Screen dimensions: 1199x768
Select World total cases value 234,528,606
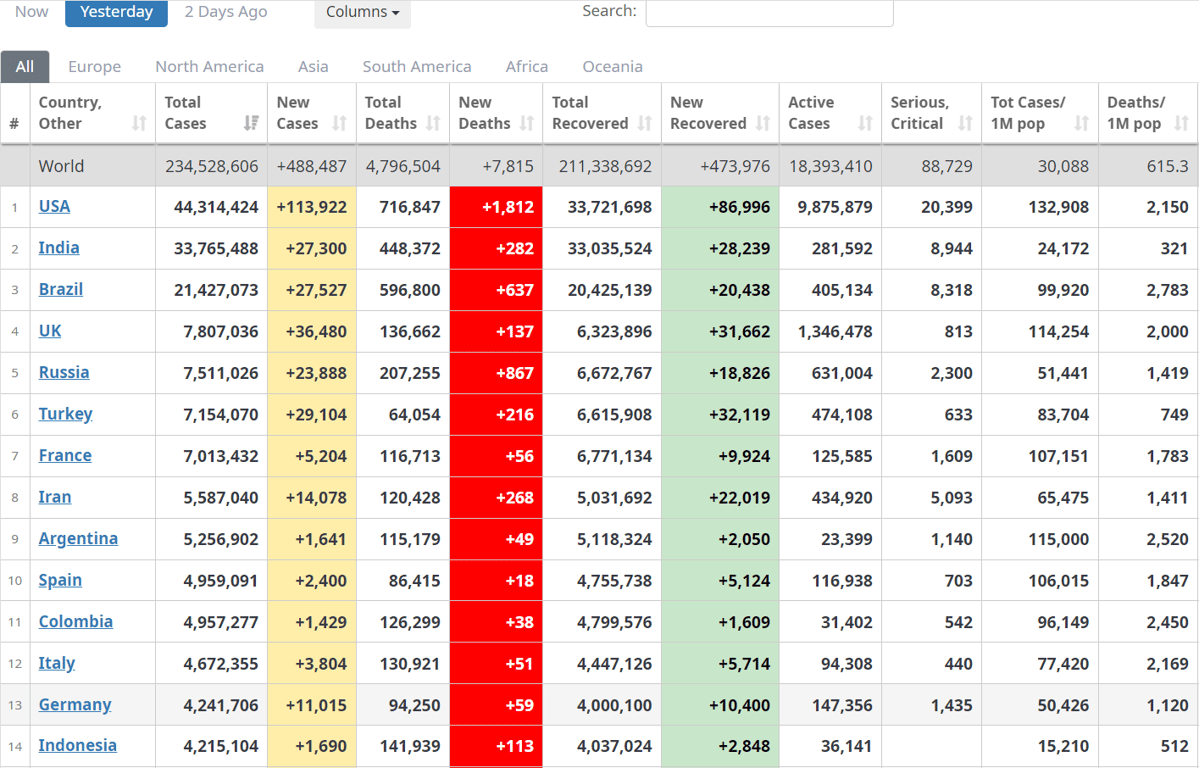pyautogui.click(x=212, y=166)
